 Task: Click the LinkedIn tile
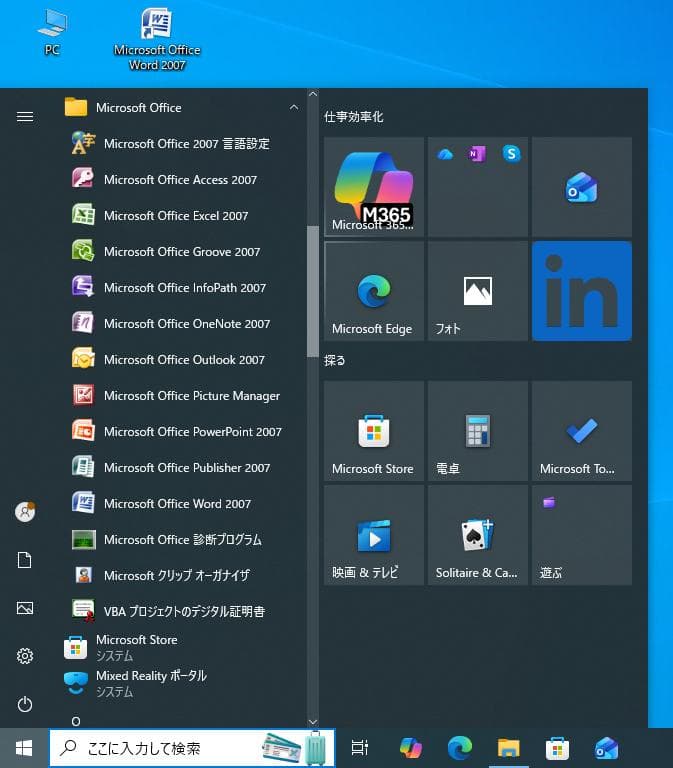[x=582, y=291]
